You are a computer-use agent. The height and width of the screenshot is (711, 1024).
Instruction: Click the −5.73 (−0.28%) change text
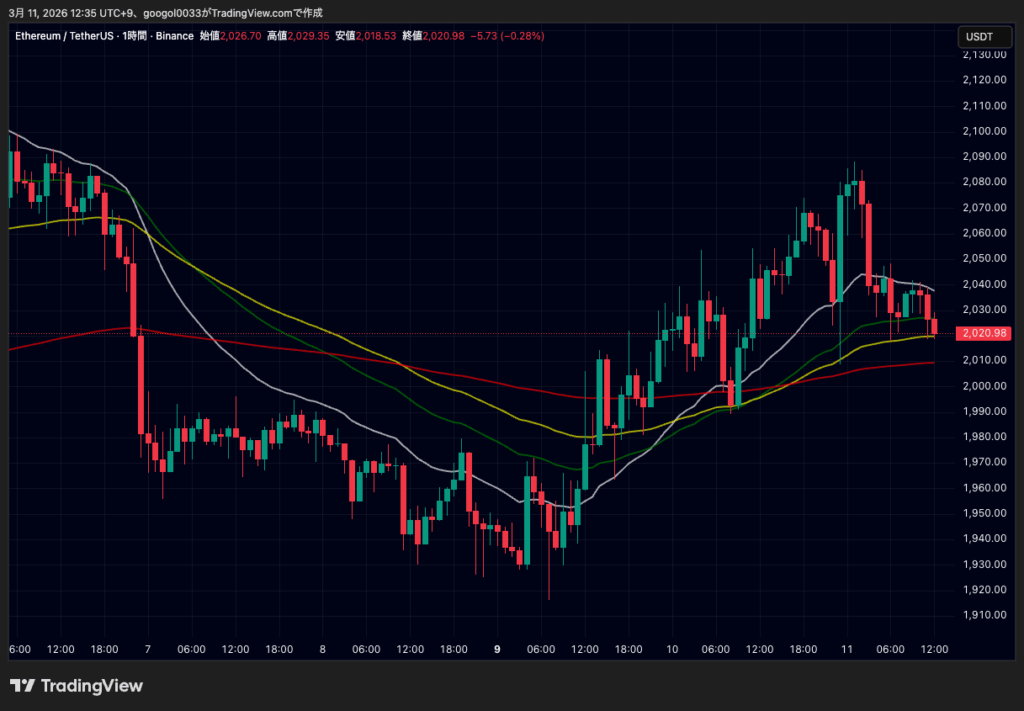pyautogui.click(x=509, y=36)
